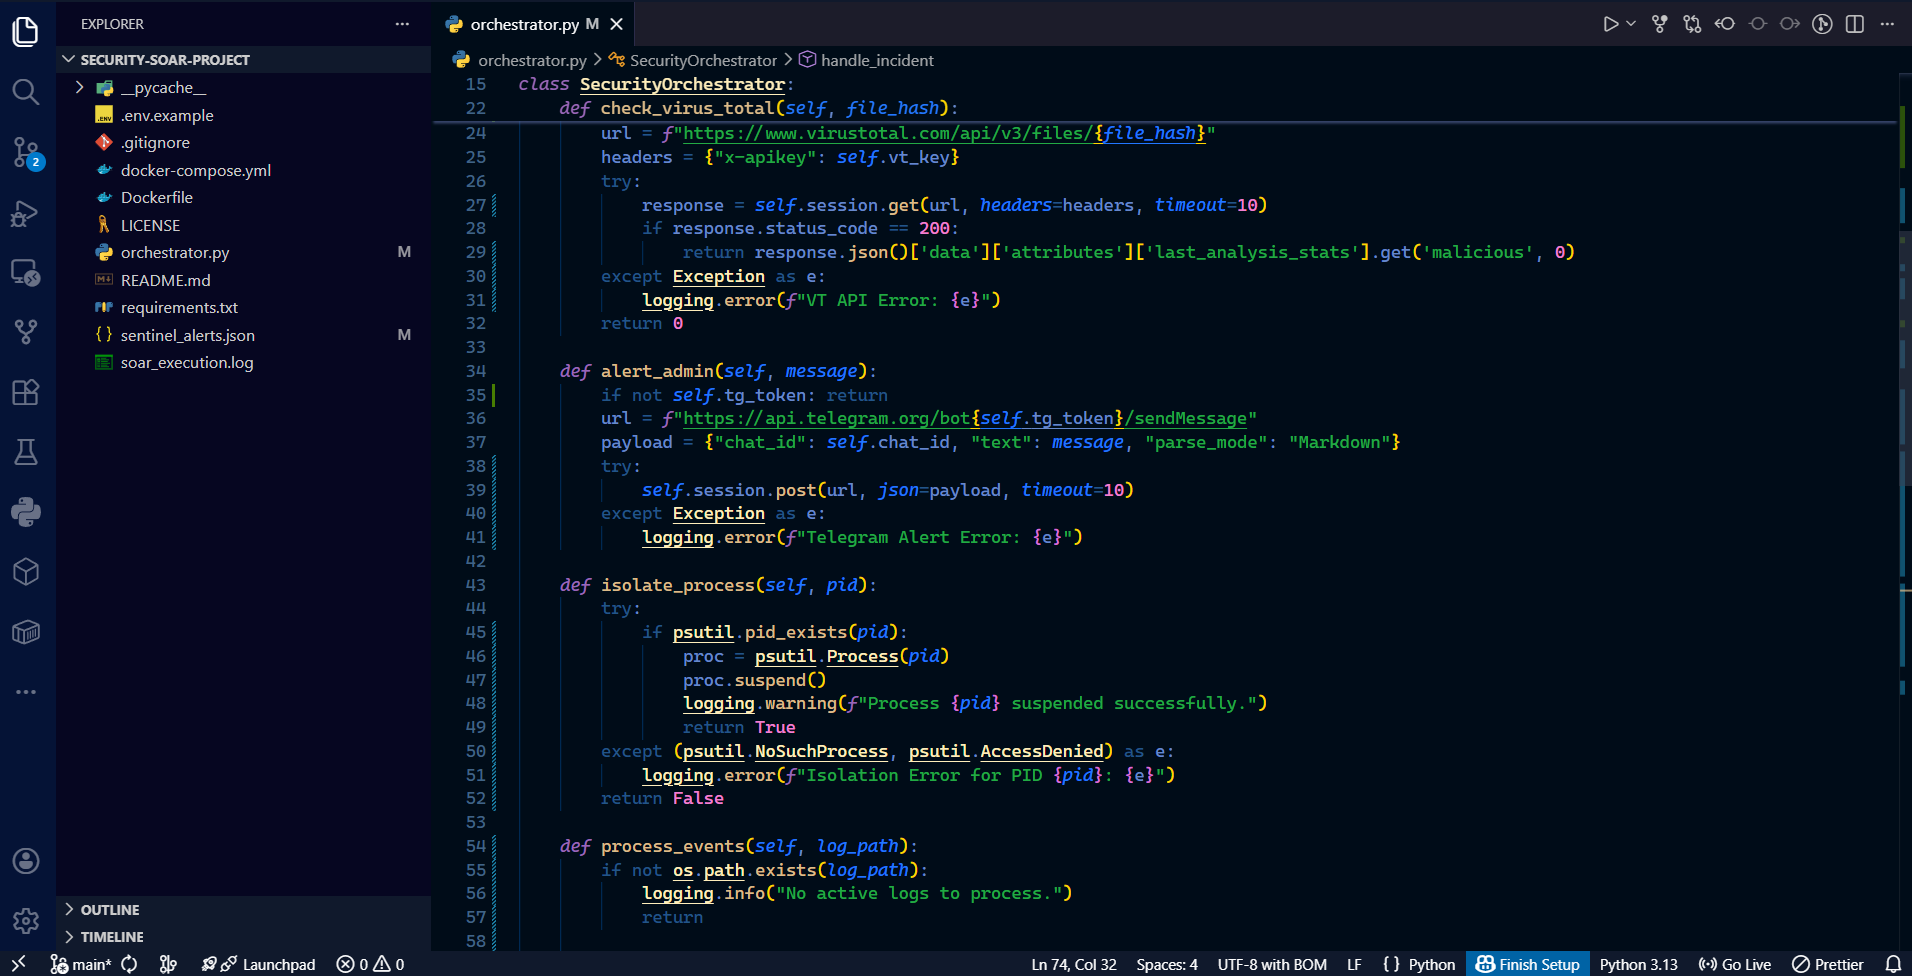
Task: Select the orchestrator.py editor tab
Action: click(x=524, y=24)
